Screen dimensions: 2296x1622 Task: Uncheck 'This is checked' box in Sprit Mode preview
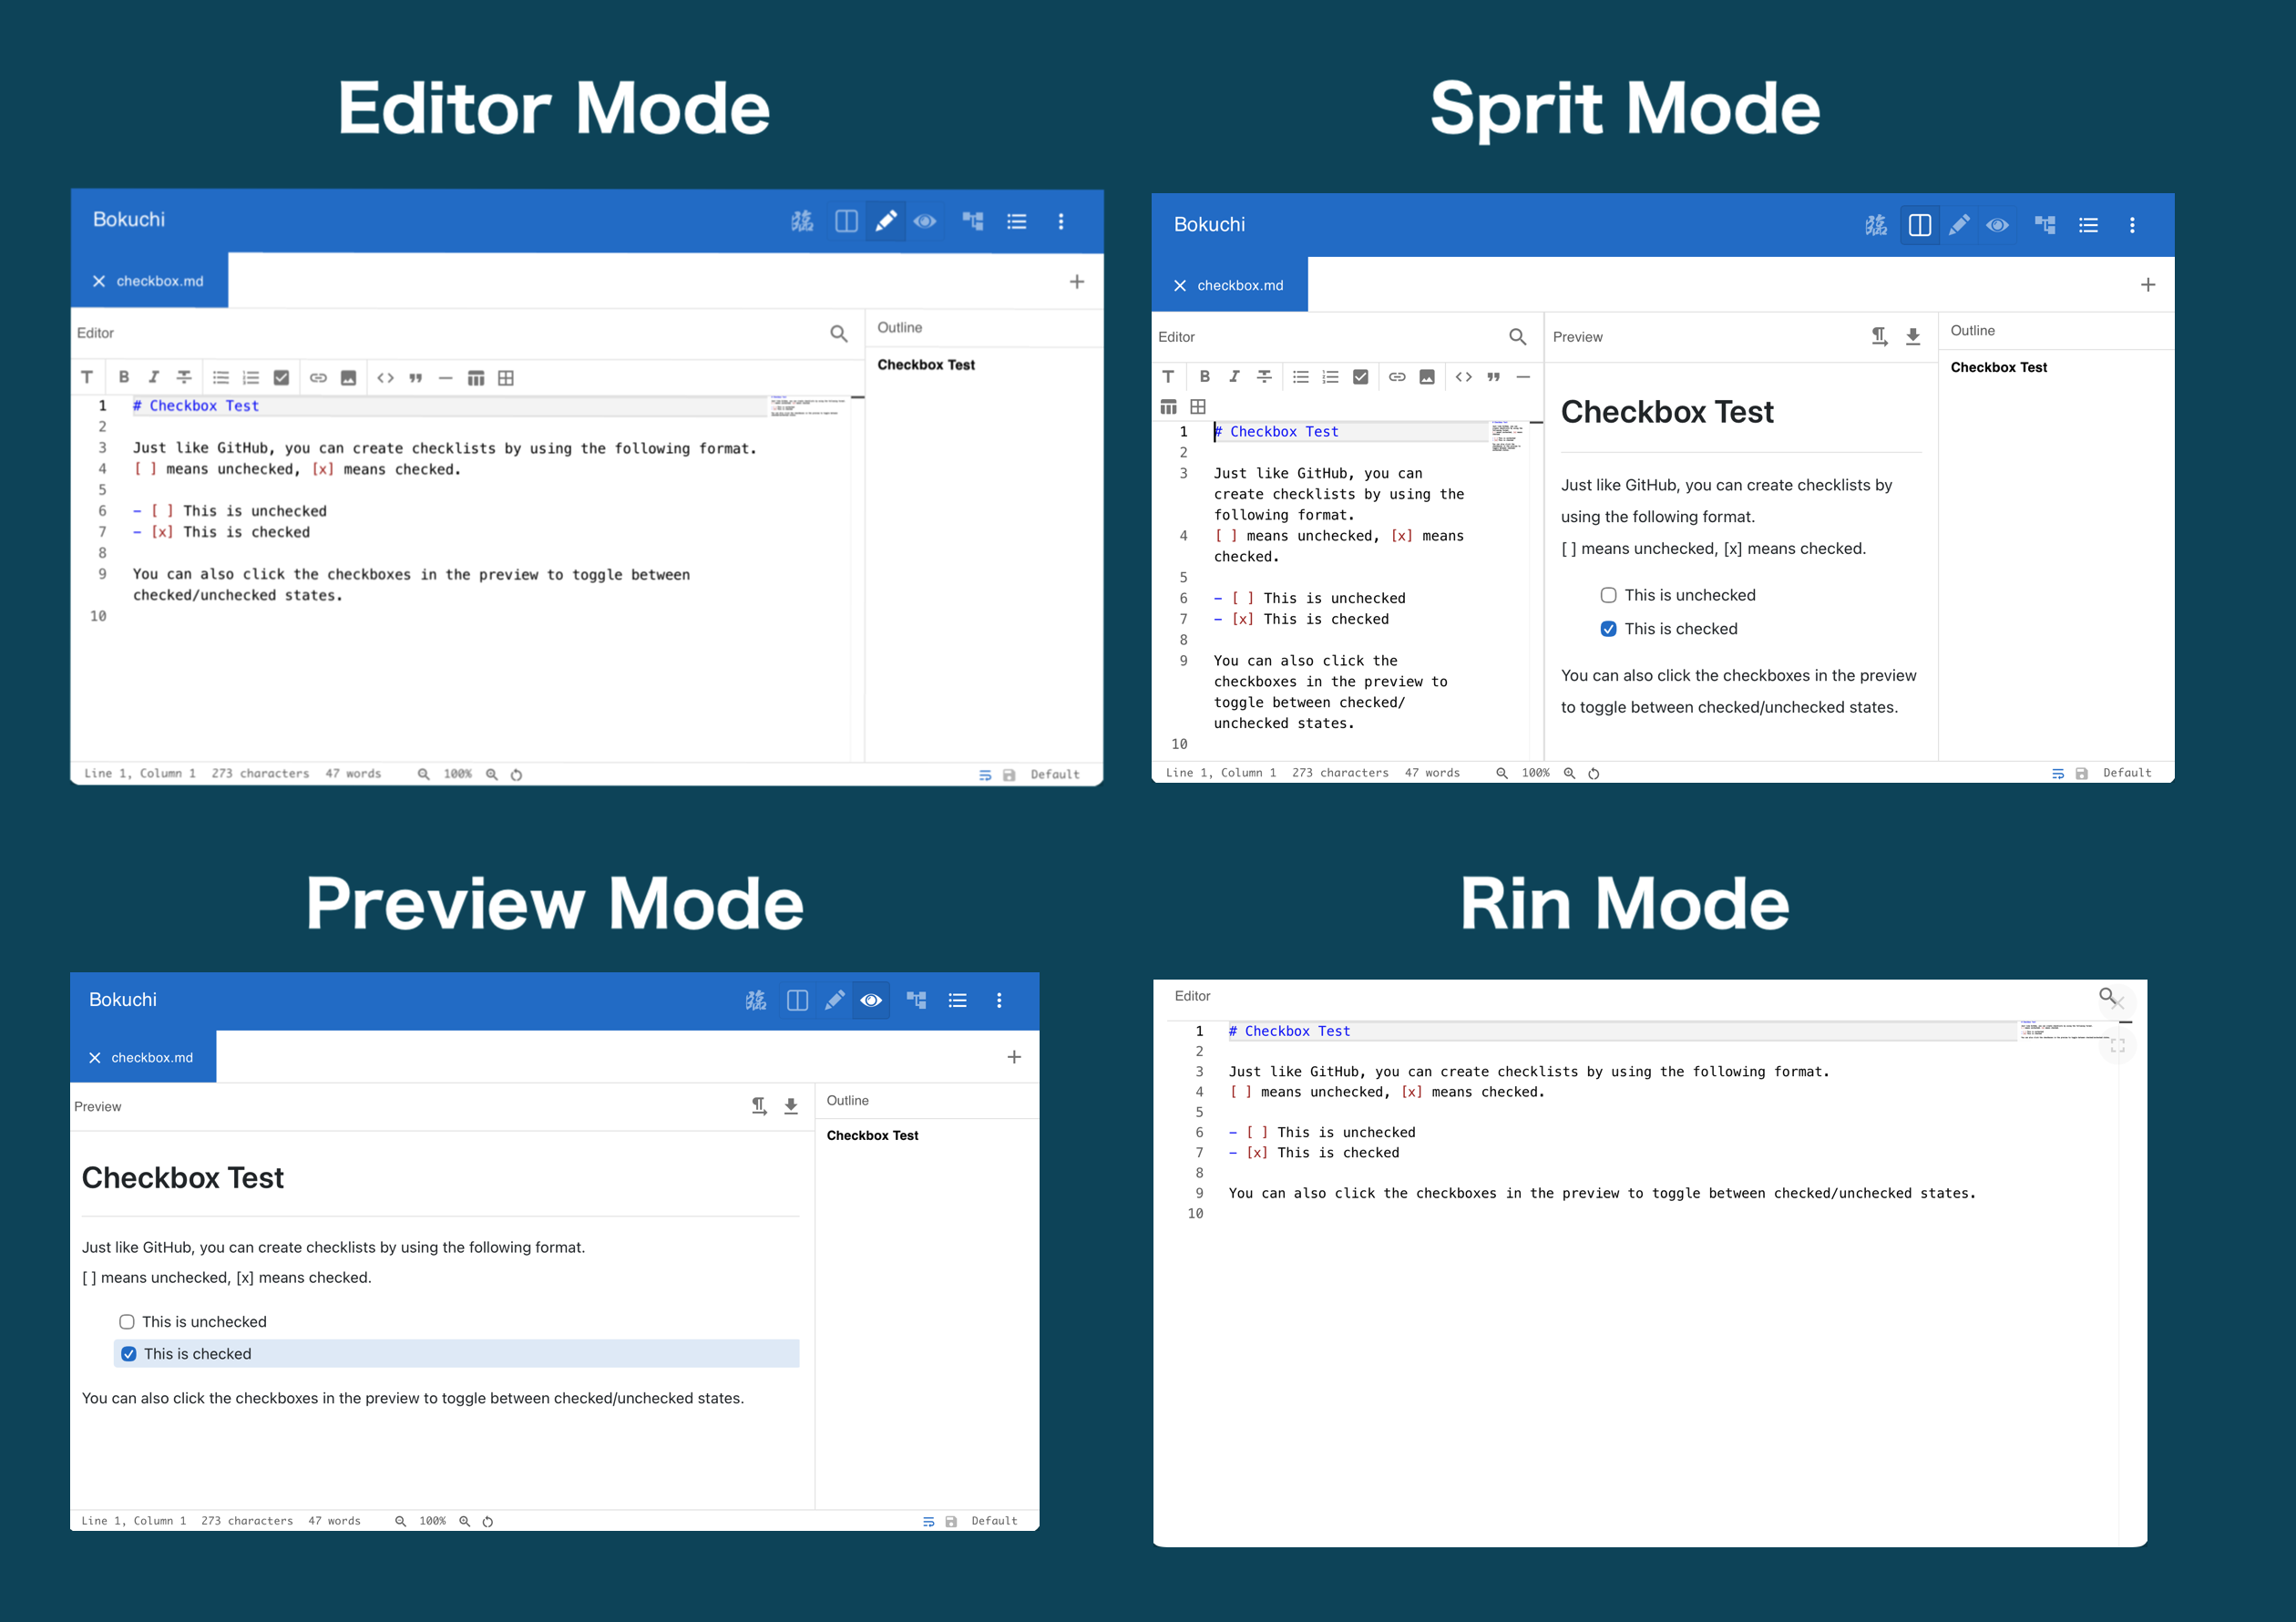pyautogui.click(x=1608, y=629)
